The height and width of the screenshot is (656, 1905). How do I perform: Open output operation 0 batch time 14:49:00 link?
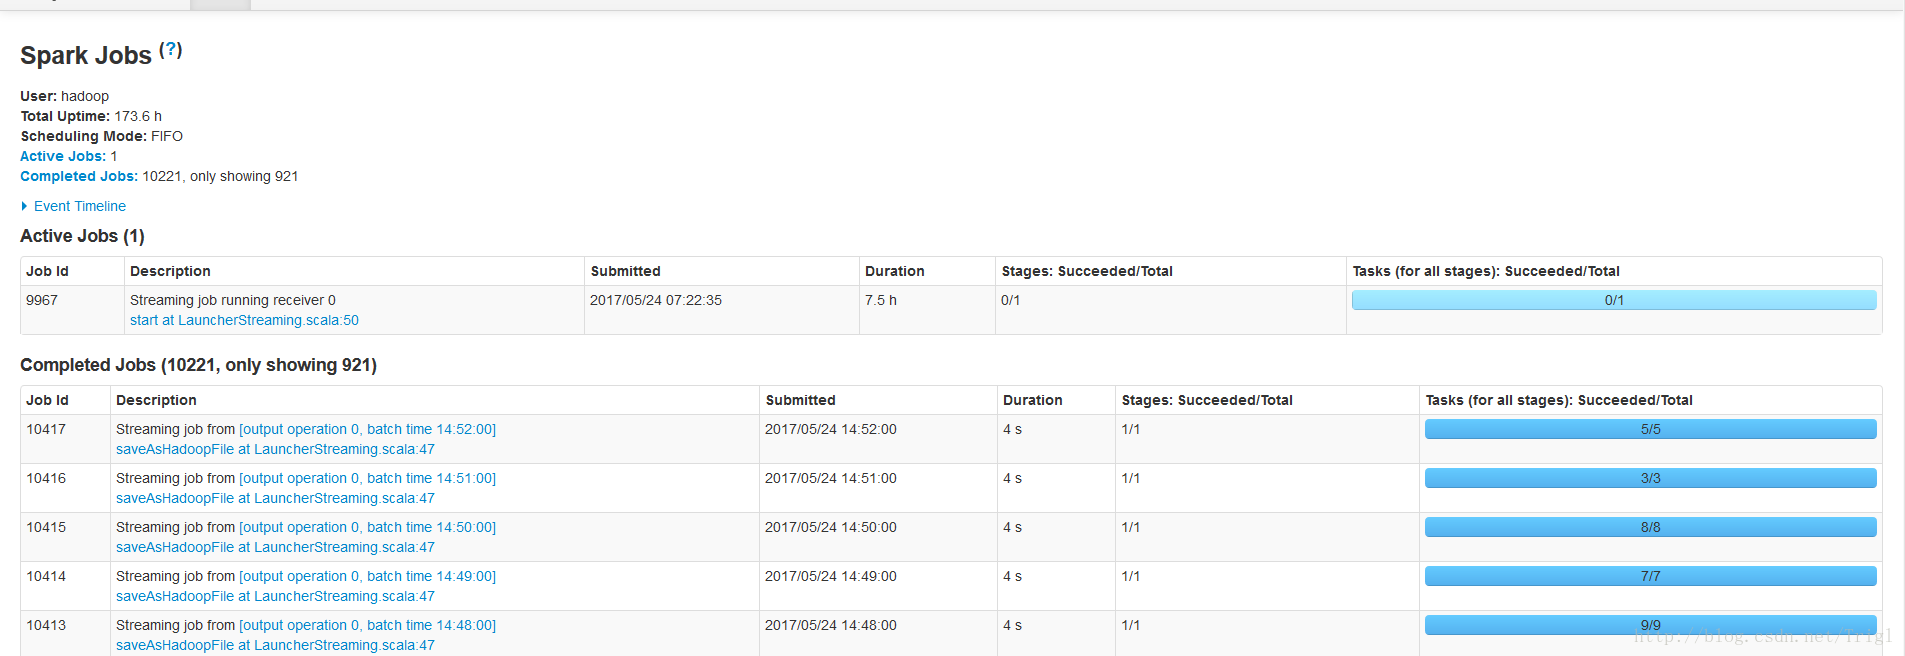367,576
